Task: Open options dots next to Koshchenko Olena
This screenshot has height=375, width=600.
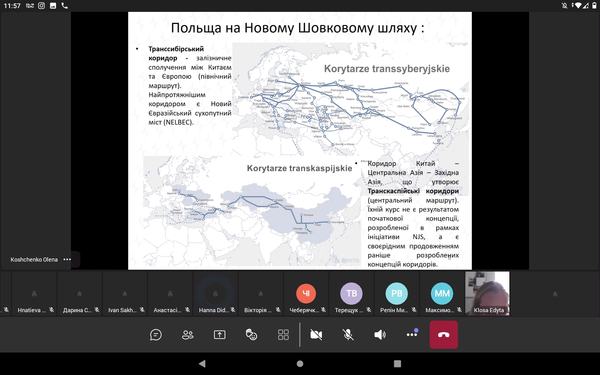Action: pyautogui.click(x=67, y=259)
